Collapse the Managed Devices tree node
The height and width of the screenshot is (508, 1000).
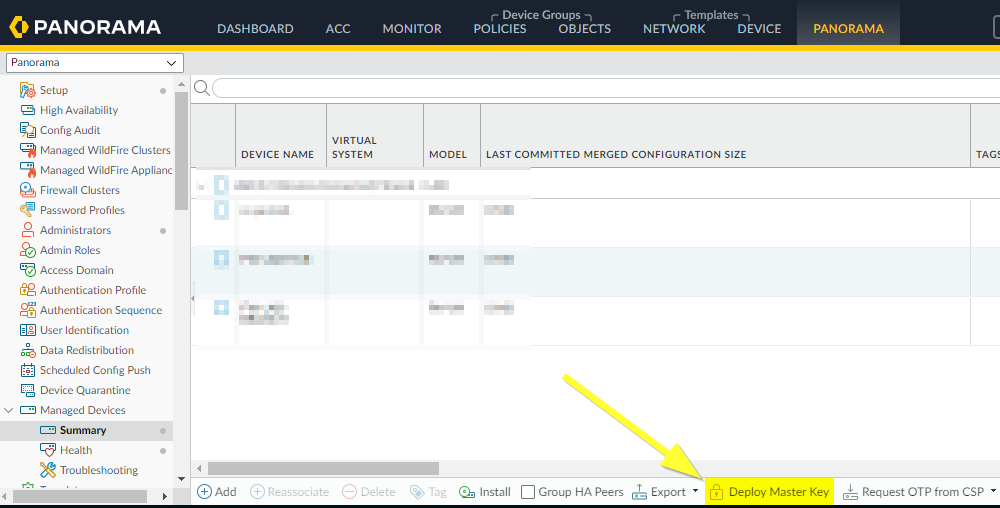pos(8,410)
